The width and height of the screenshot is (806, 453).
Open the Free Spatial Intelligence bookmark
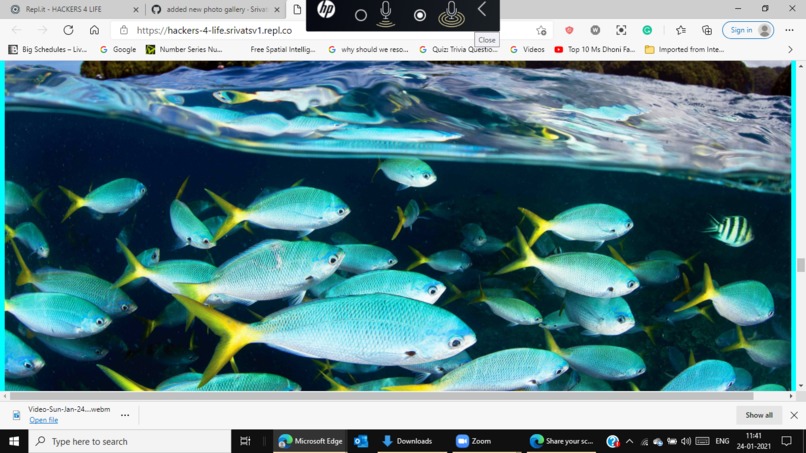coord(282,49)
